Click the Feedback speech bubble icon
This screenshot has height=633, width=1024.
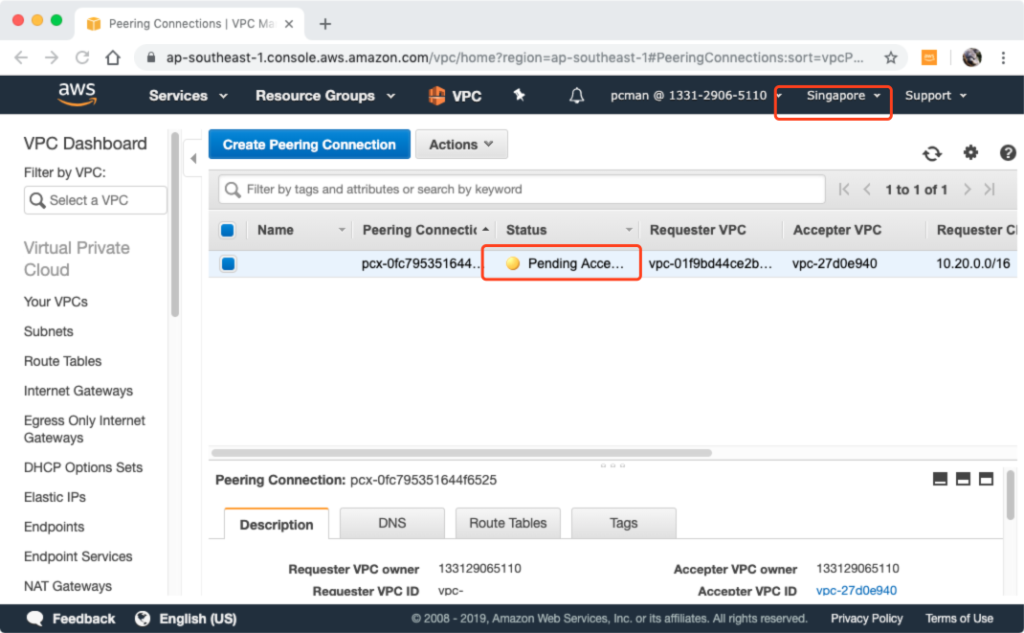tap(35, 618)
